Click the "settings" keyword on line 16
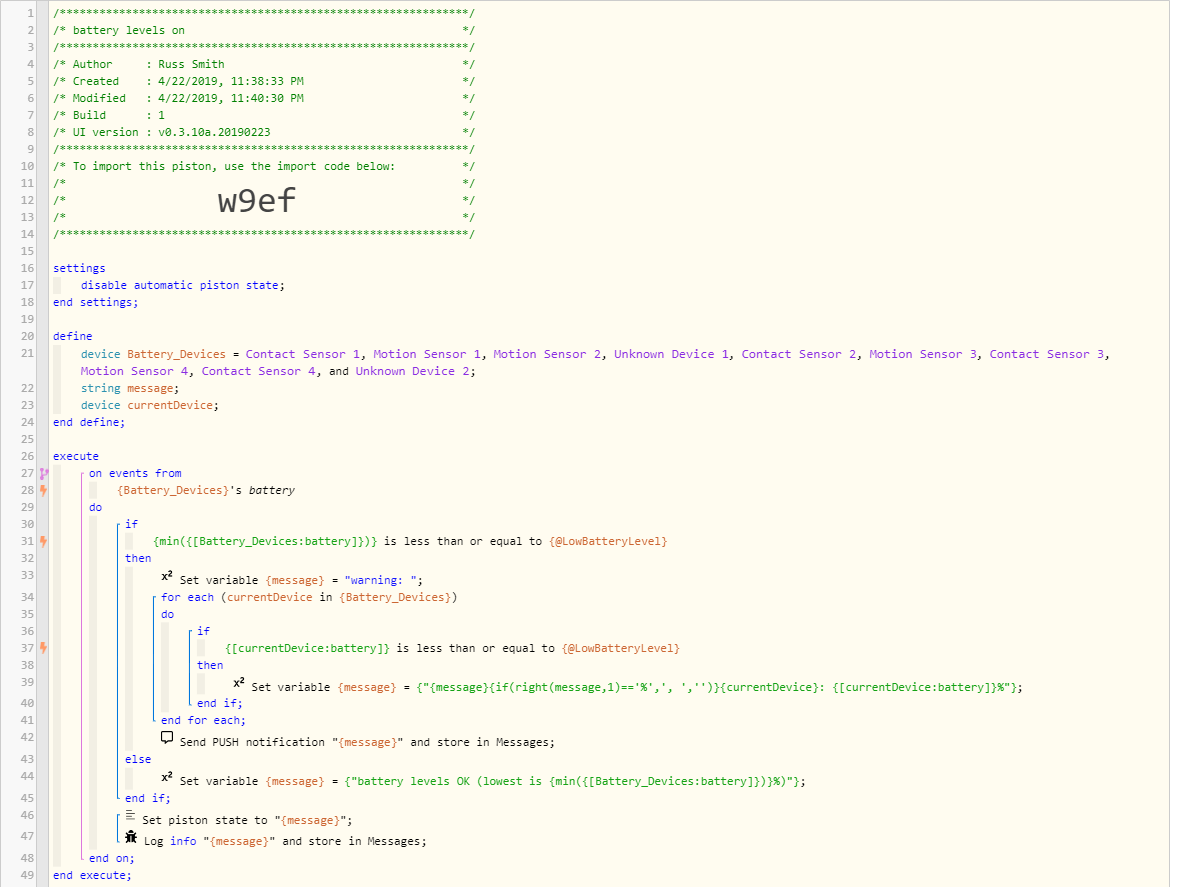Viewport: 1178px width, 887px height. tap(79, 268)
